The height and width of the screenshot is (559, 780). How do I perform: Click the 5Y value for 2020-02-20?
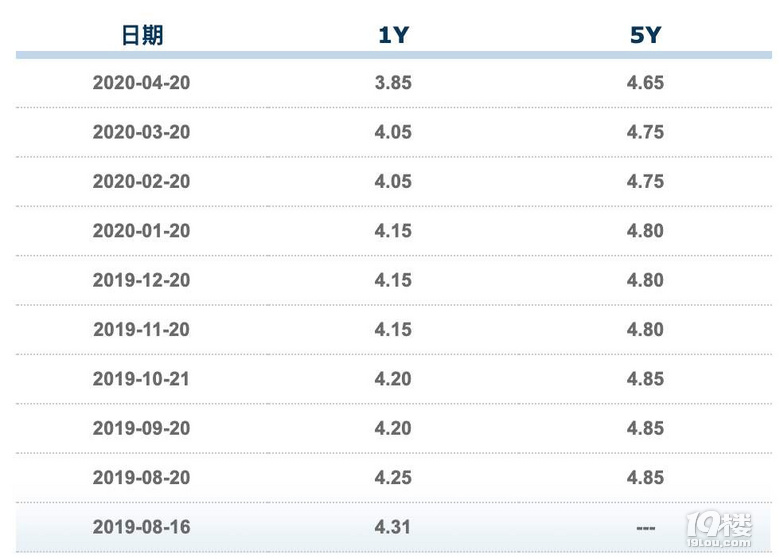click(x=645, y=181)
